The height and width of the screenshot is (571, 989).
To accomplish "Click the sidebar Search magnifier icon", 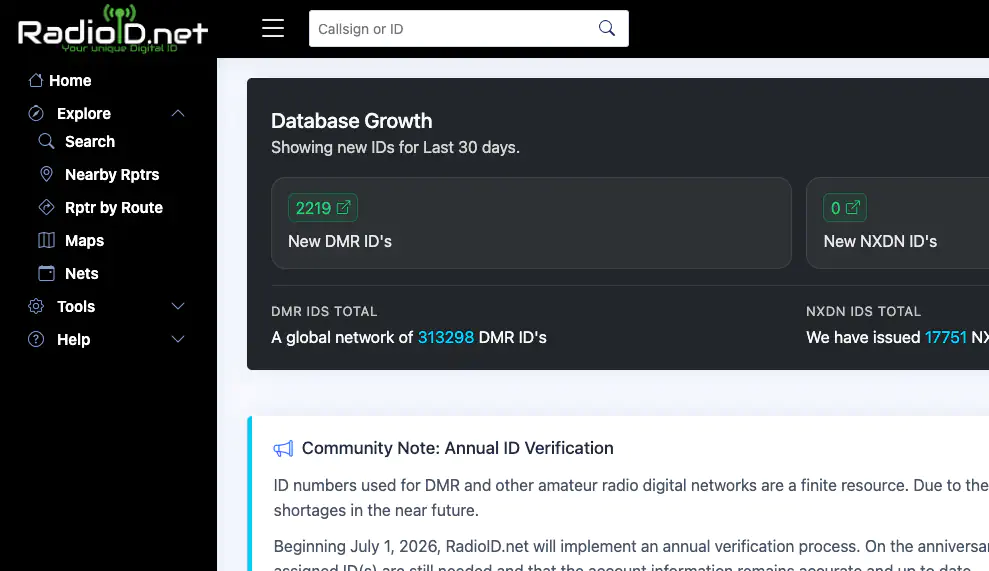I will tap(46, 141).
